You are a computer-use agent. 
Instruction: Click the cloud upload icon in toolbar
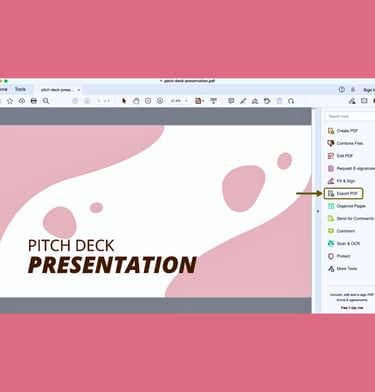(x=22, y=101)
